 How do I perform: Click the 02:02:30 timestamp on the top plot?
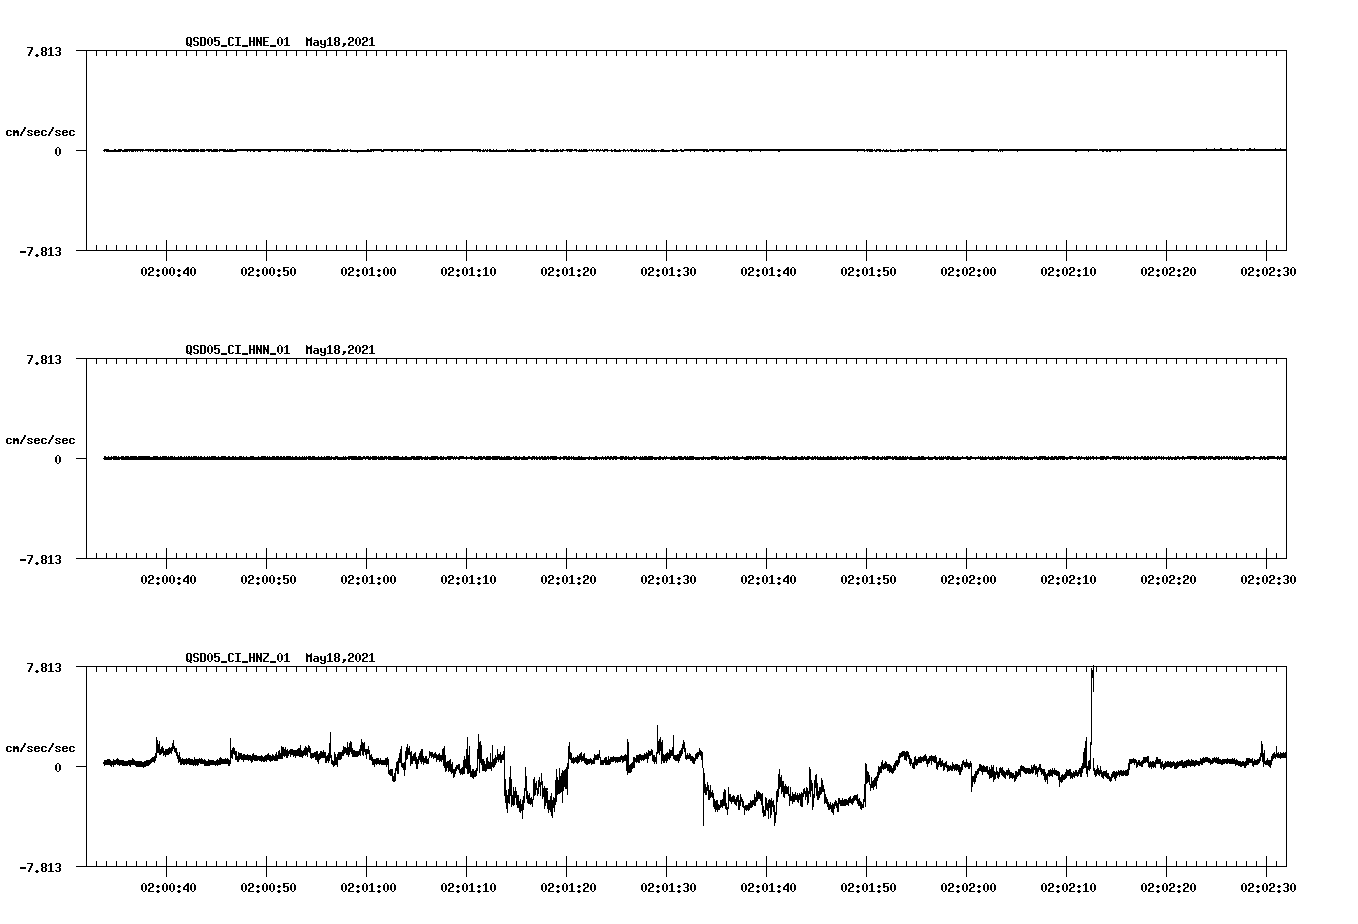1269,271
